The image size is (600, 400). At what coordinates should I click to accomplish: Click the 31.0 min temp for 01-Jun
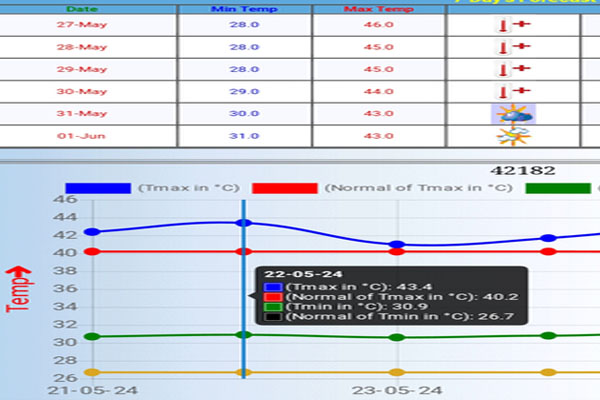244,136
